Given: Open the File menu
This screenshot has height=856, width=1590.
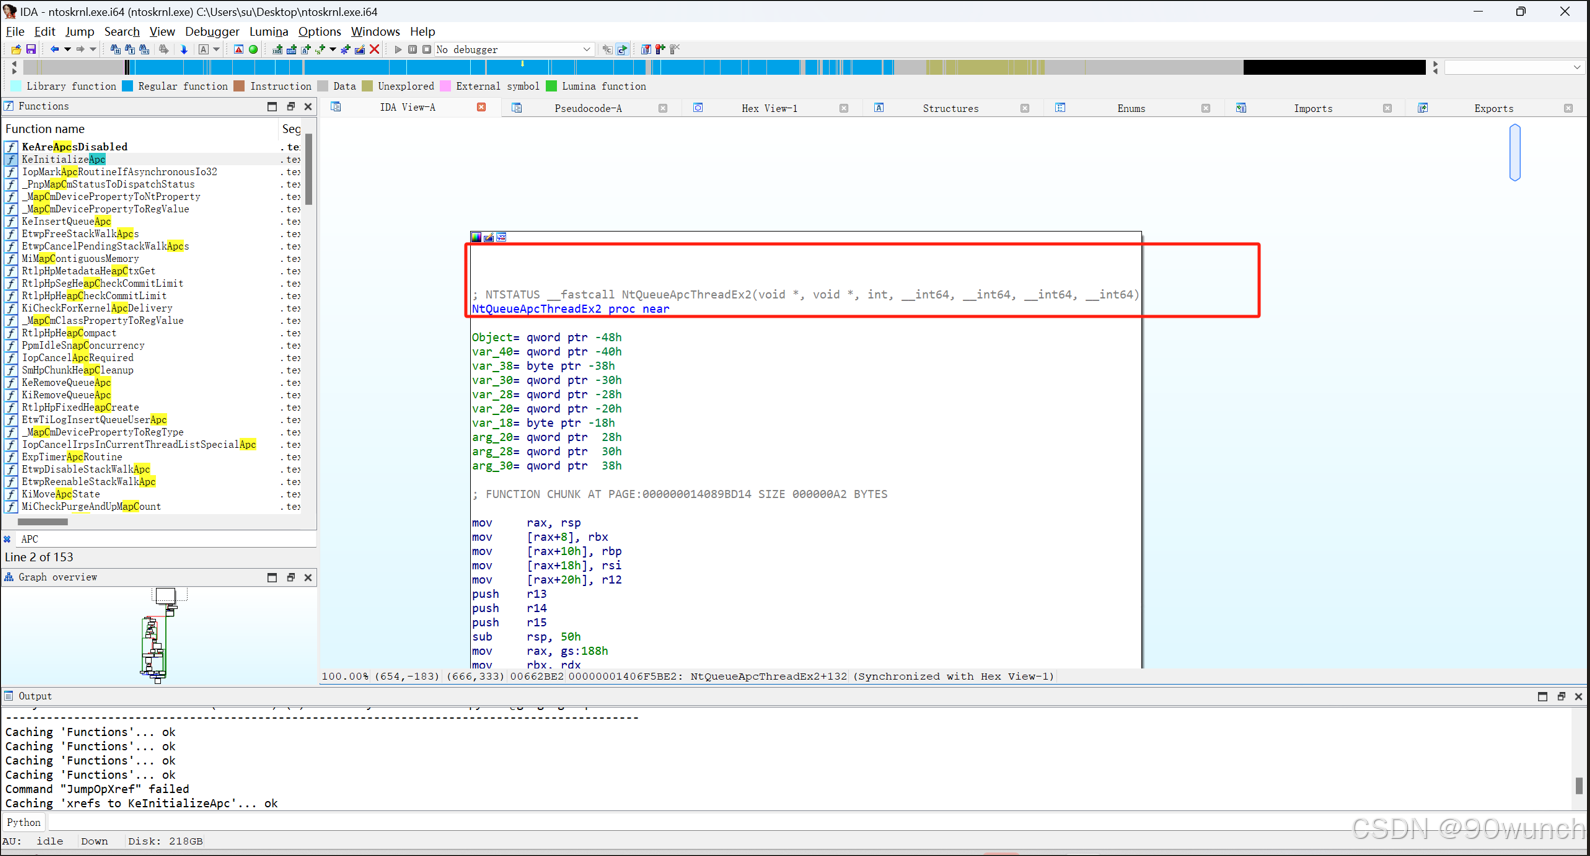Looking at the screenshot, I should tap(15, 31).
